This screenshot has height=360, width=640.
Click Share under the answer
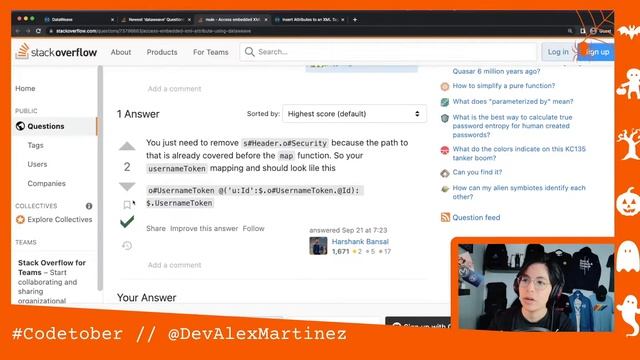pyautogui.click(x=156, y=229)
